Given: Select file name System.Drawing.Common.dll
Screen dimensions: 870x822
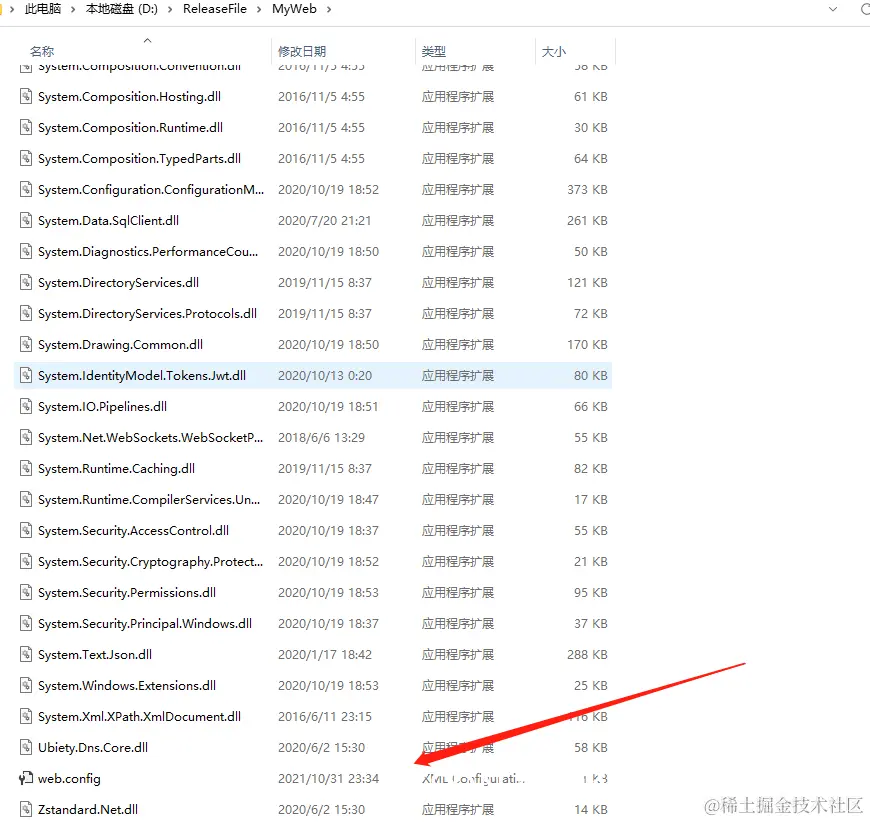Looking at the screenshot, I should click(120, 345).
